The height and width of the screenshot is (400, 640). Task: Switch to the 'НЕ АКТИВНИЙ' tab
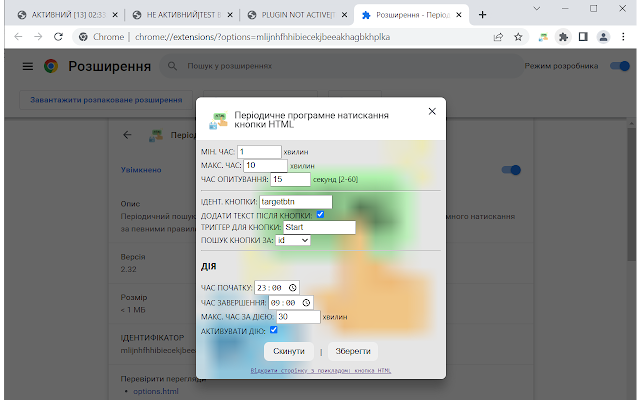click(182, 15)
